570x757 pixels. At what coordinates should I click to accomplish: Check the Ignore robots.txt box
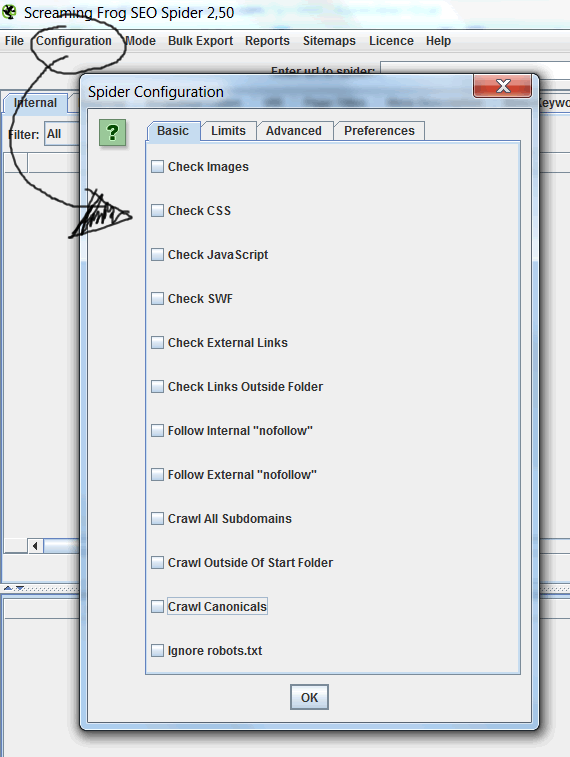pos(157,650)
